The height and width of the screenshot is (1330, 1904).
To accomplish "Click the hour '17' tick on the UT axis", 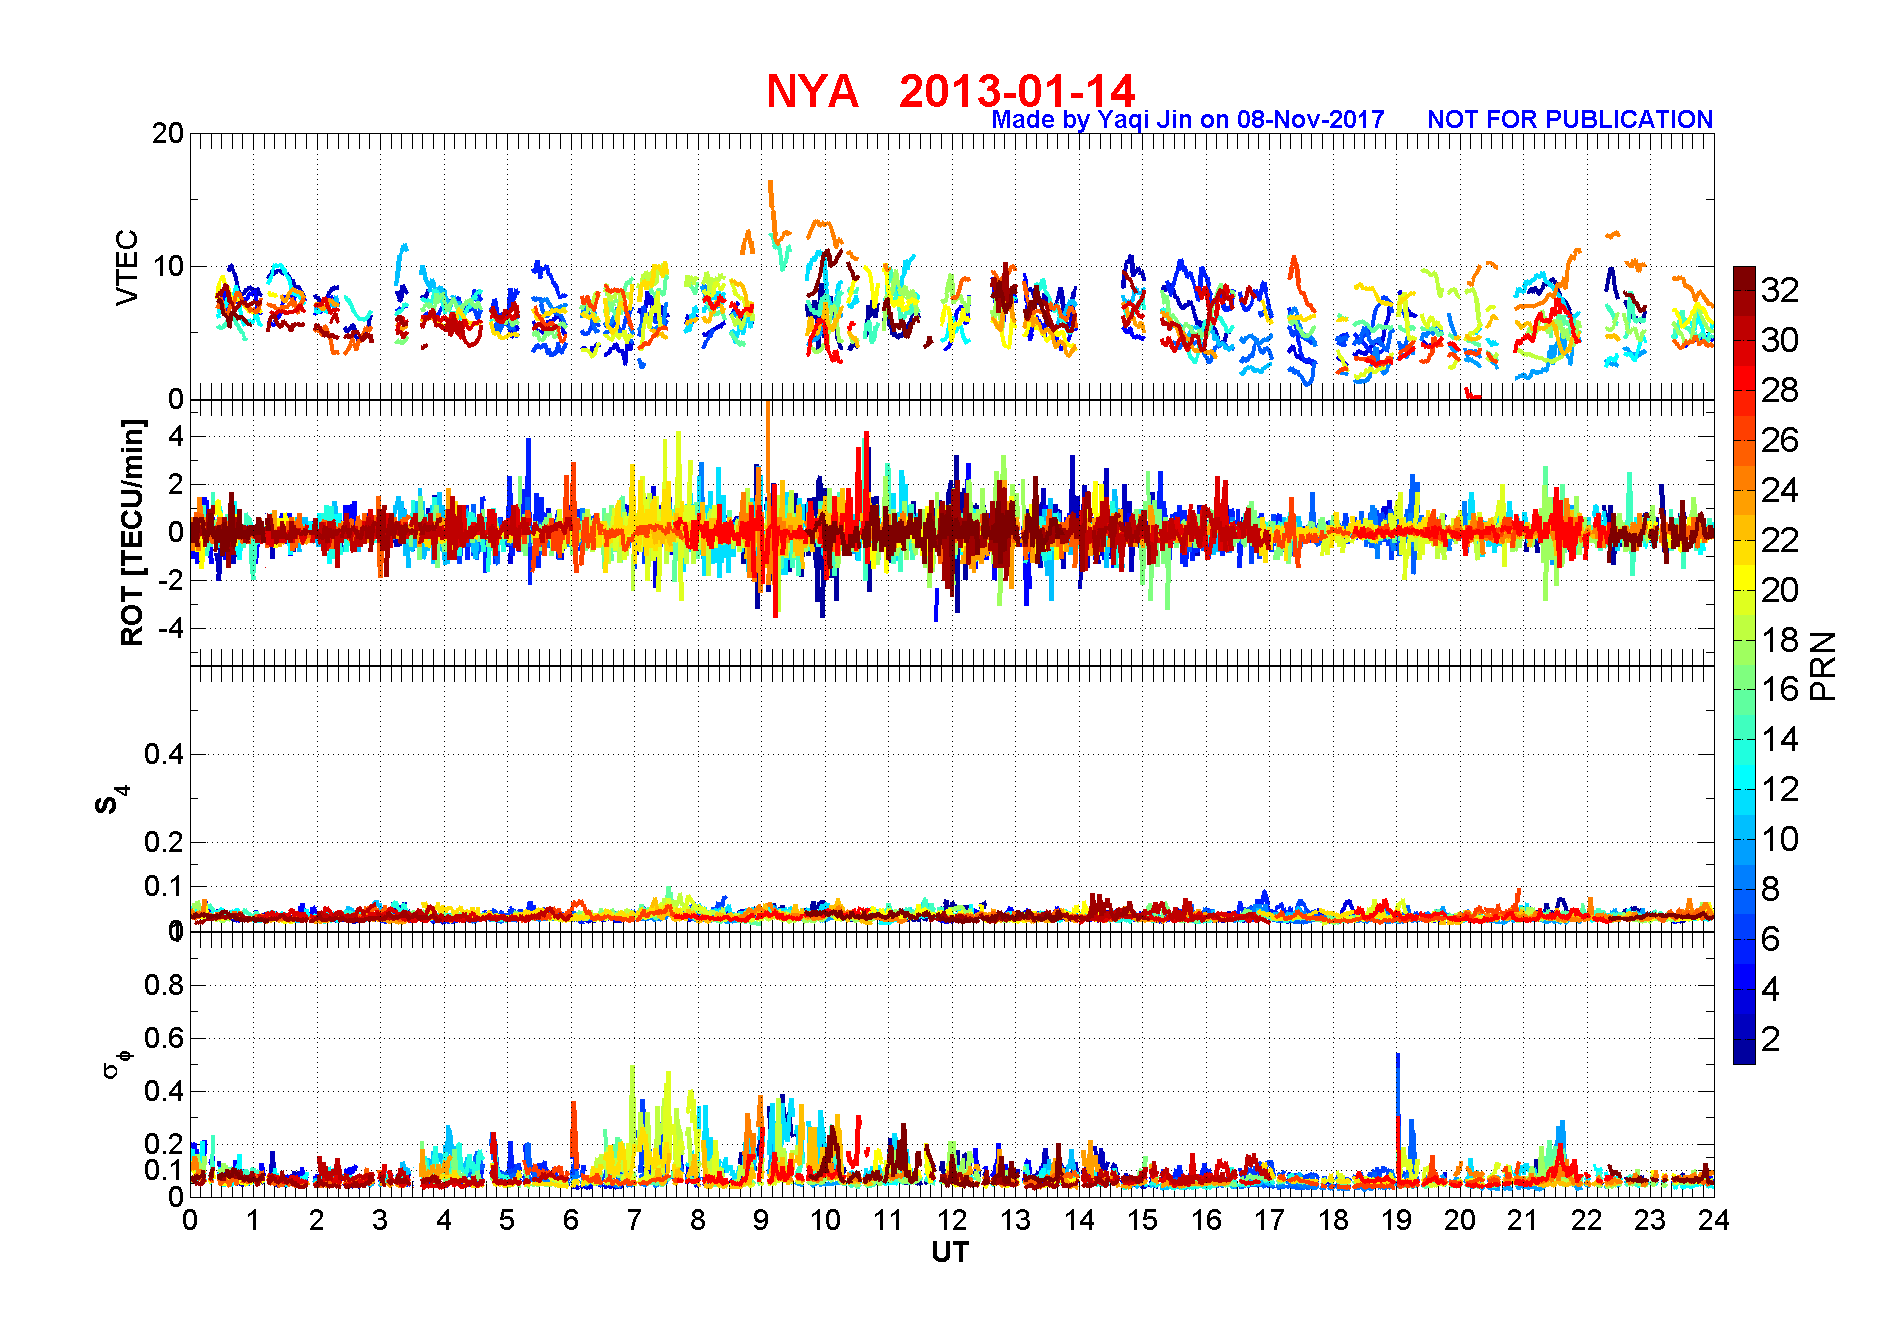I will [1269, 1220].
